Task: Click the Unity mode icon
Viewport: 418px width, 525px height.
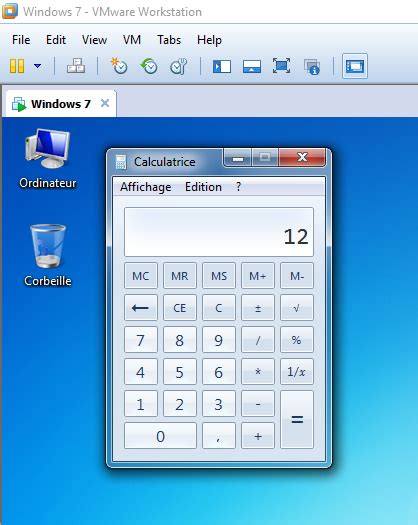Action: click(312, 67)
